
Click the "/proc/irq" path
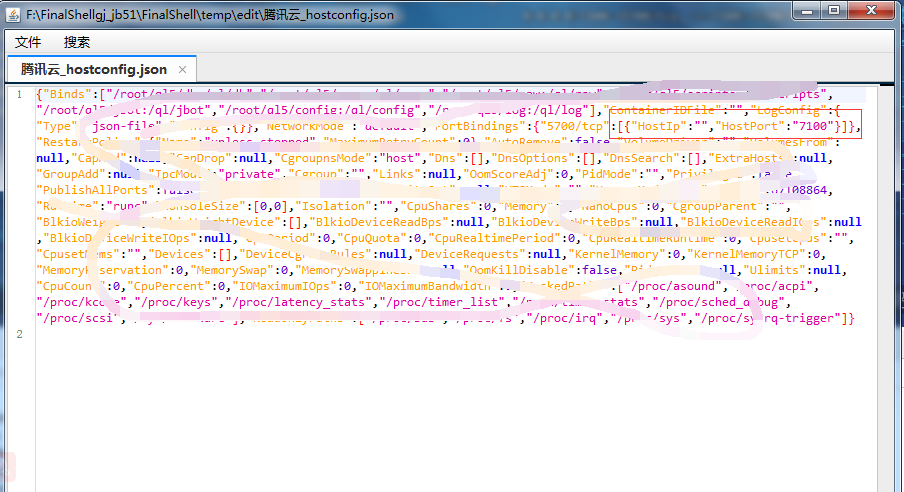[568, 318]
